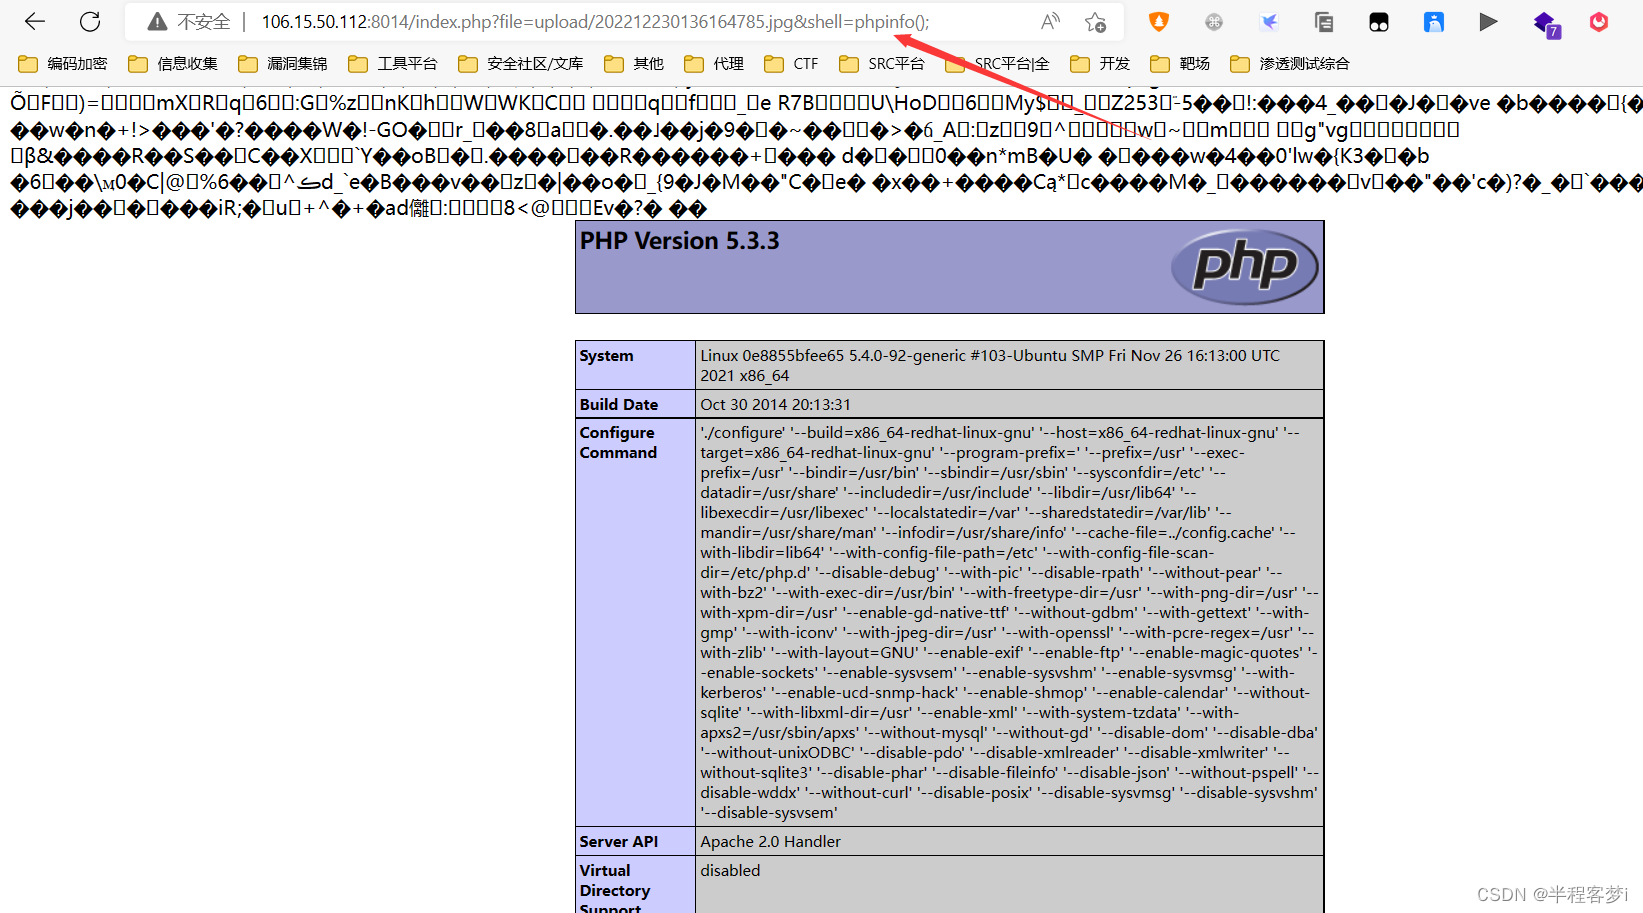
Task: Go back to the previous page
Action: (x=35, y=22)
